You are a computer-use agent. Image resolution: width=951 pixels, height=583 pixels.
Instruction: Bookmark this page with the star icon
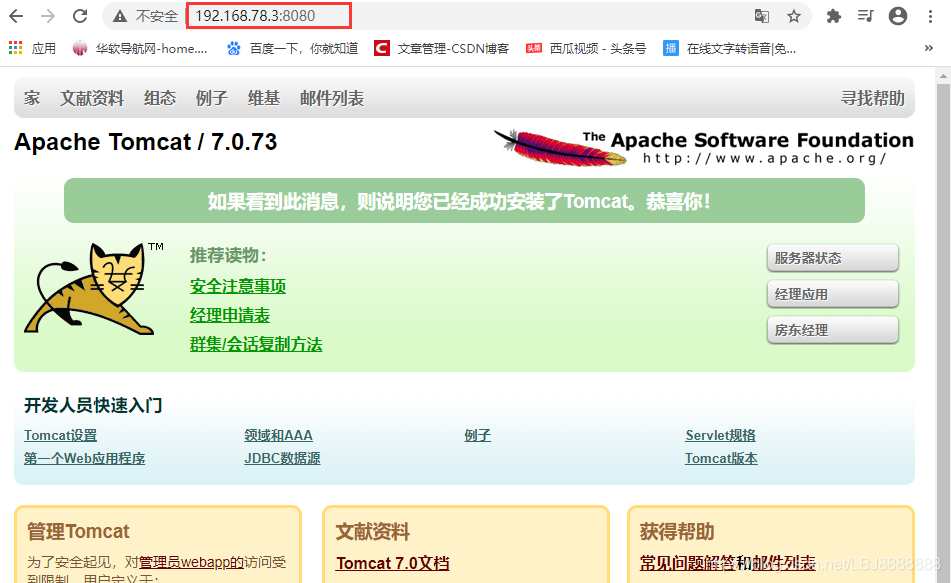pyautogui.click(x=794, y=16)
